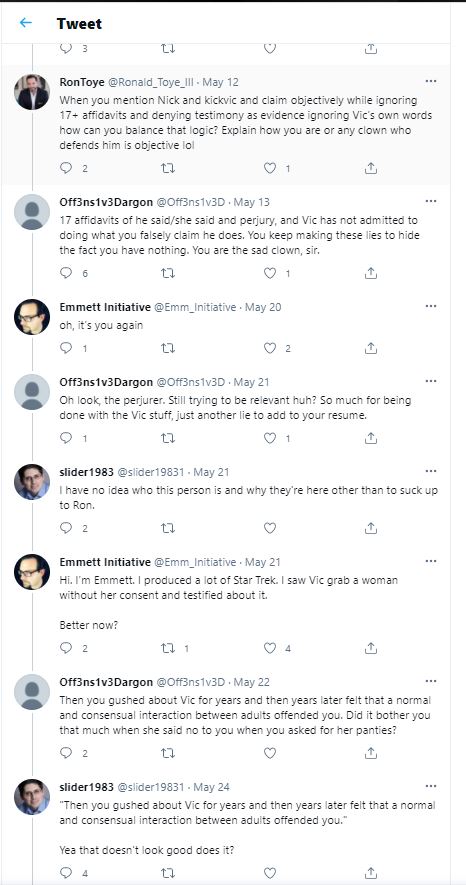
Task: Open slider1983's avatar on May 21 tweet
Action: tap(32, 482)
